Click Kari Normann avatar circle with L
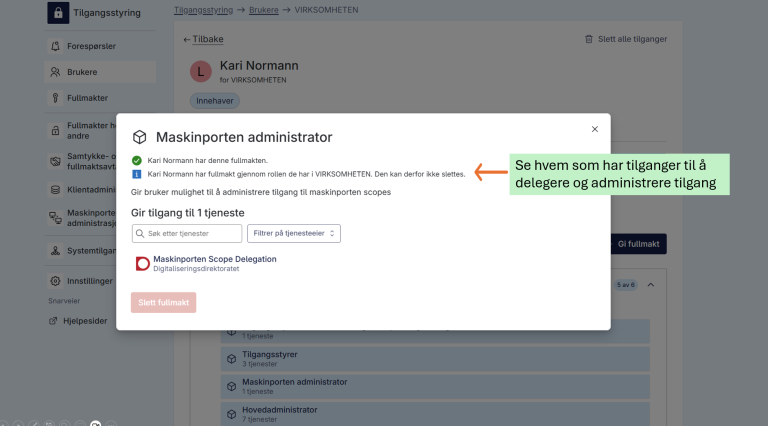The image size is (768, 426). 201,72
